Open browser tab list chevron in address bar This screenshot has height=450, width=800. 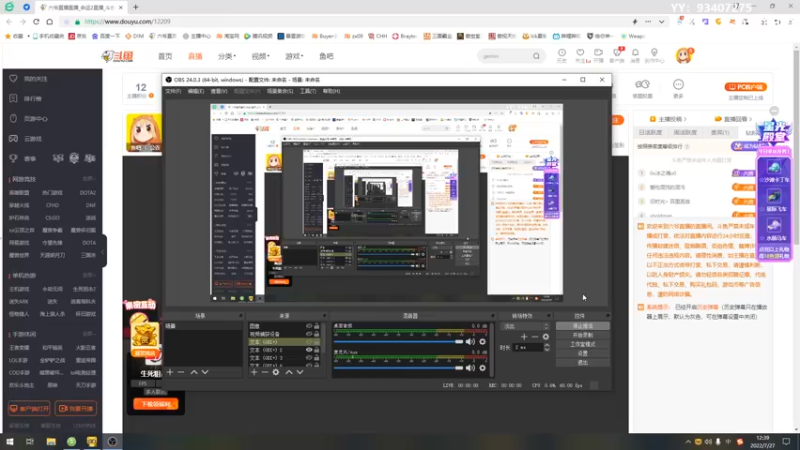pyautogui.click(x=661, y=22)
